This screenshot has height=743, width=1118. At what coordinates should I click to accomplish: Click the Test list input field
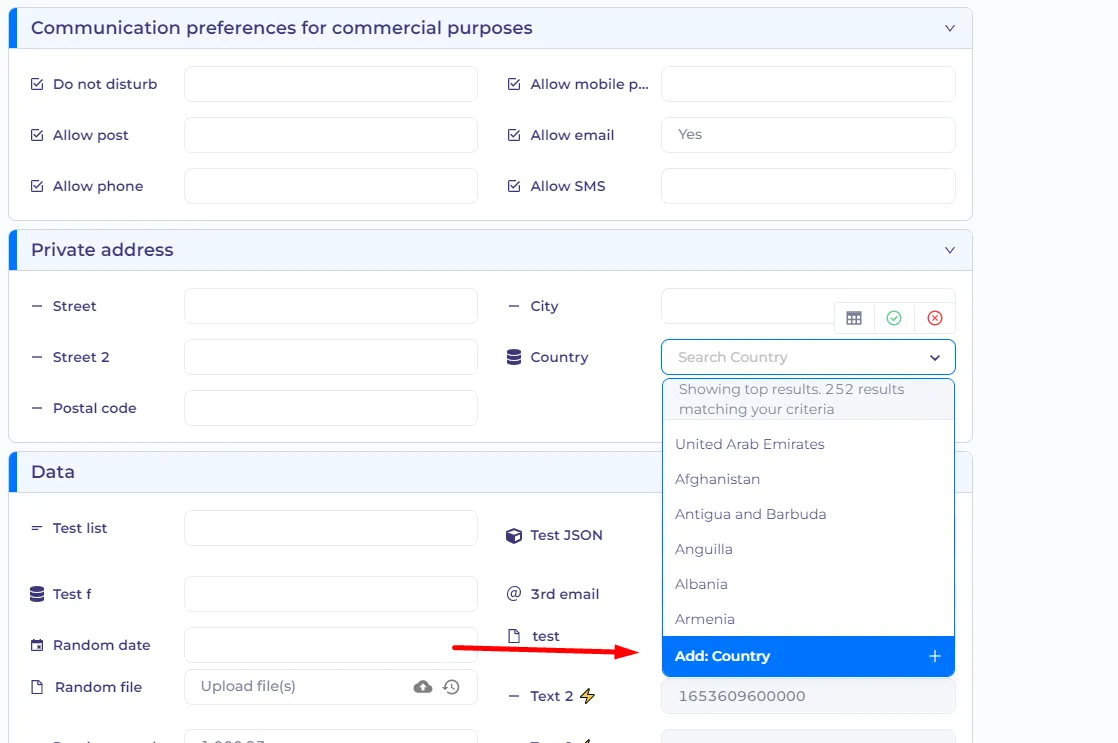[331, 528]
